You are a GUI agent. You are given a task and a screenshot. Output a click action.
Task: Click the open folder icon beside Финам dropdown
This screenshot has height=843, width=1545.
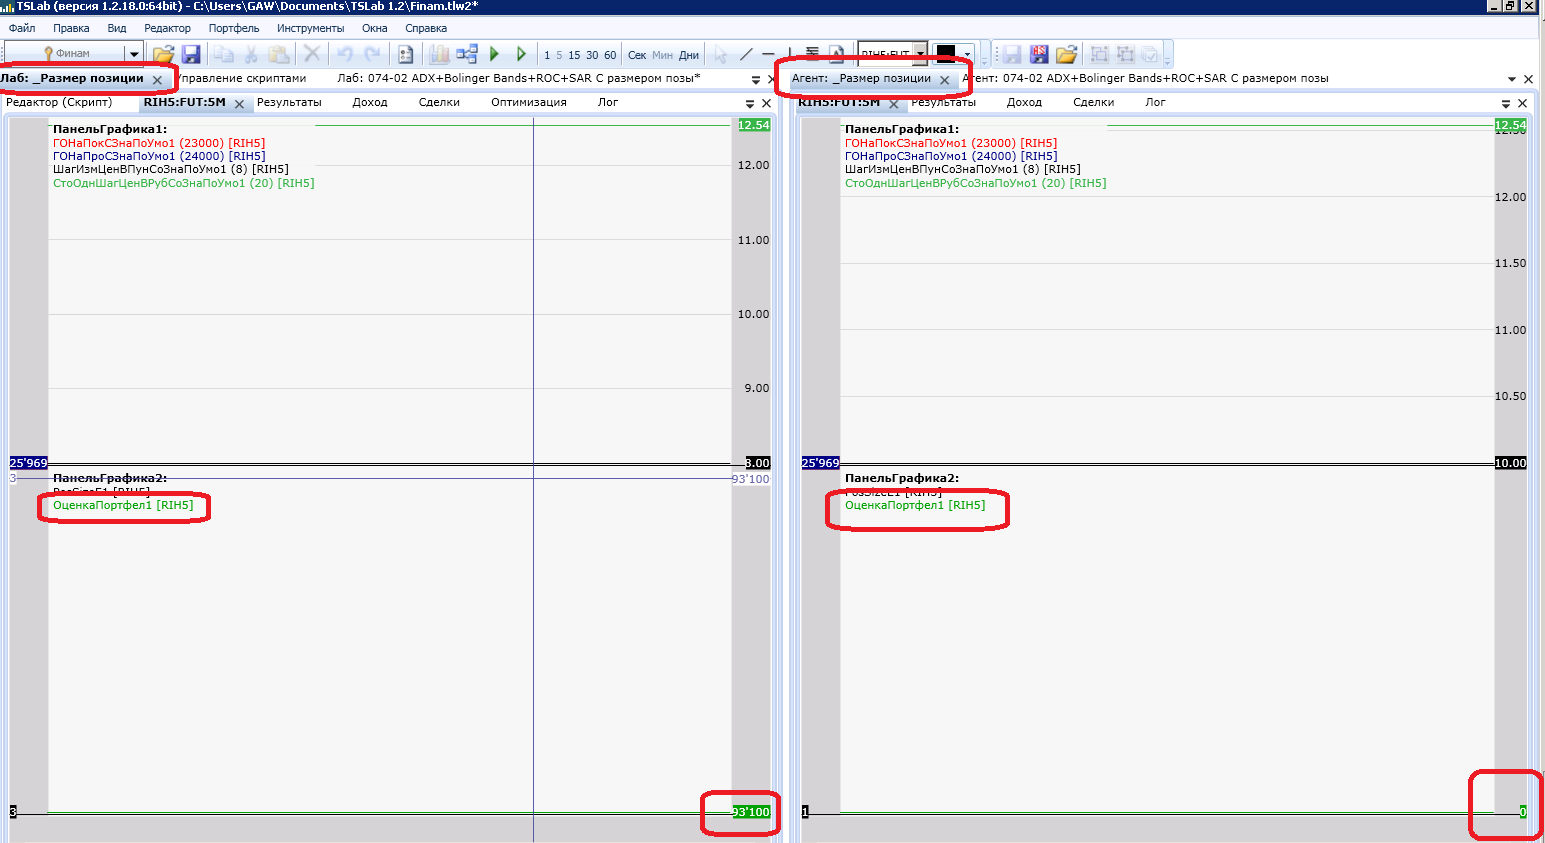click(x=163, y=54)
